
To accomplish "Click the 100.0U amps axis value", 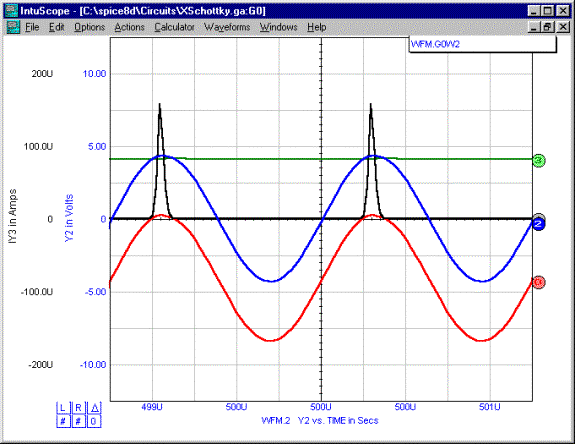I will click(x=39, y=147).
